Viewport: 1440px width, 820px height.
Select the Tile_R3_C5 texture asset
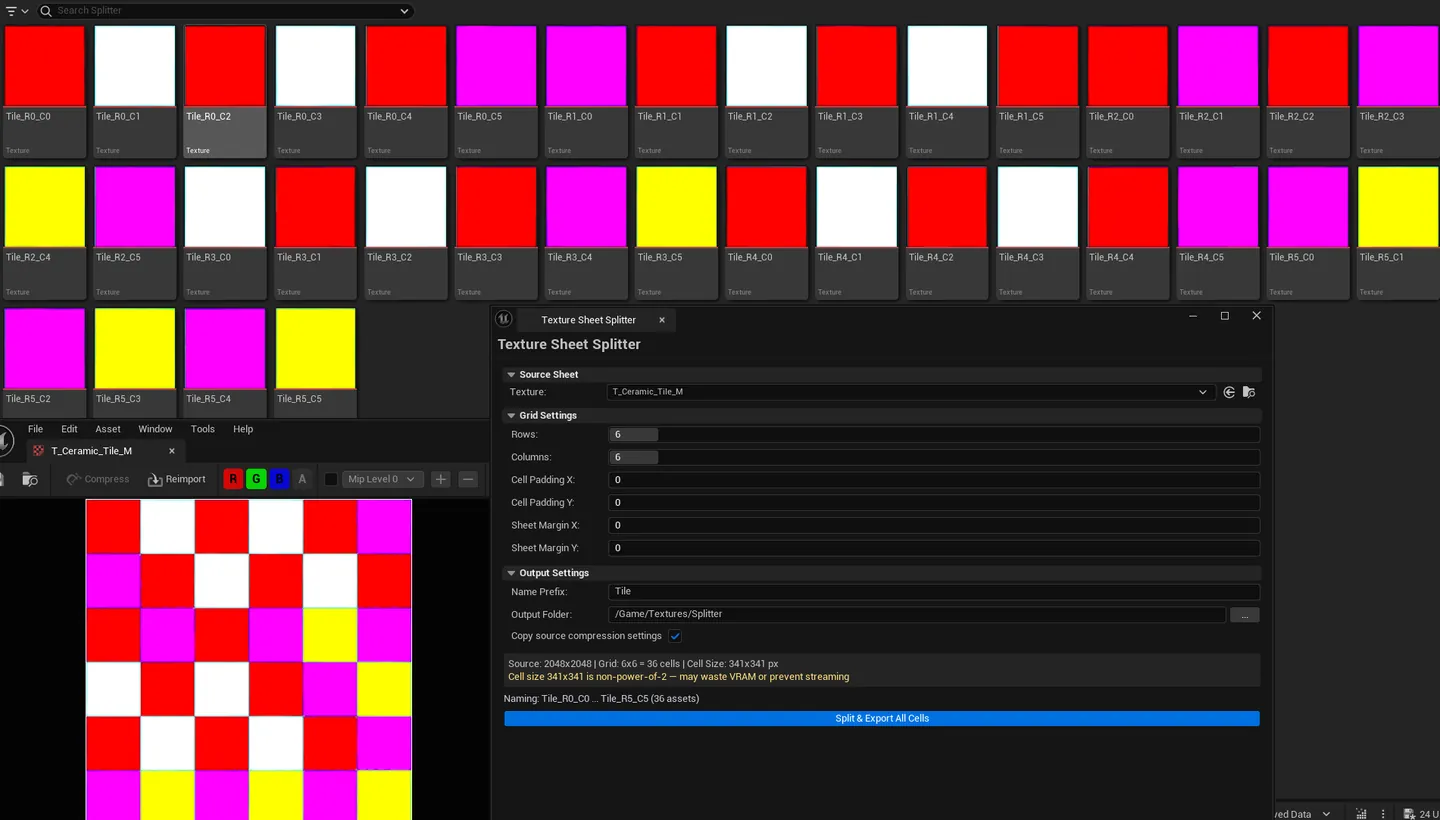[676, 233]
